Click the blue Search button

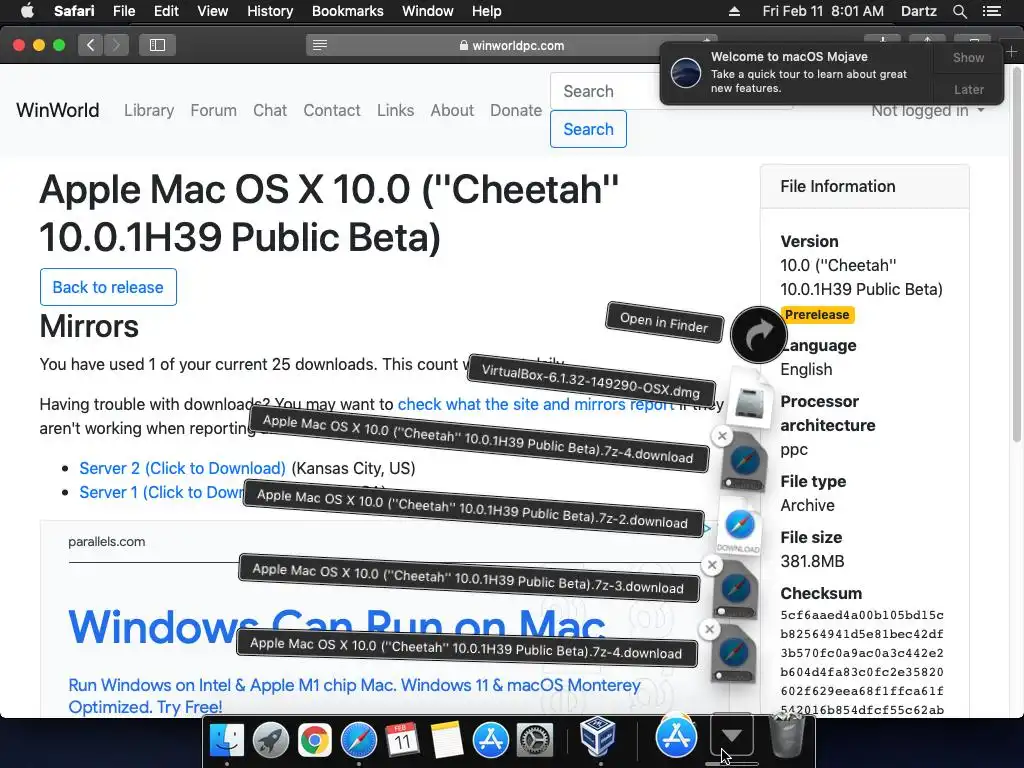588,129
